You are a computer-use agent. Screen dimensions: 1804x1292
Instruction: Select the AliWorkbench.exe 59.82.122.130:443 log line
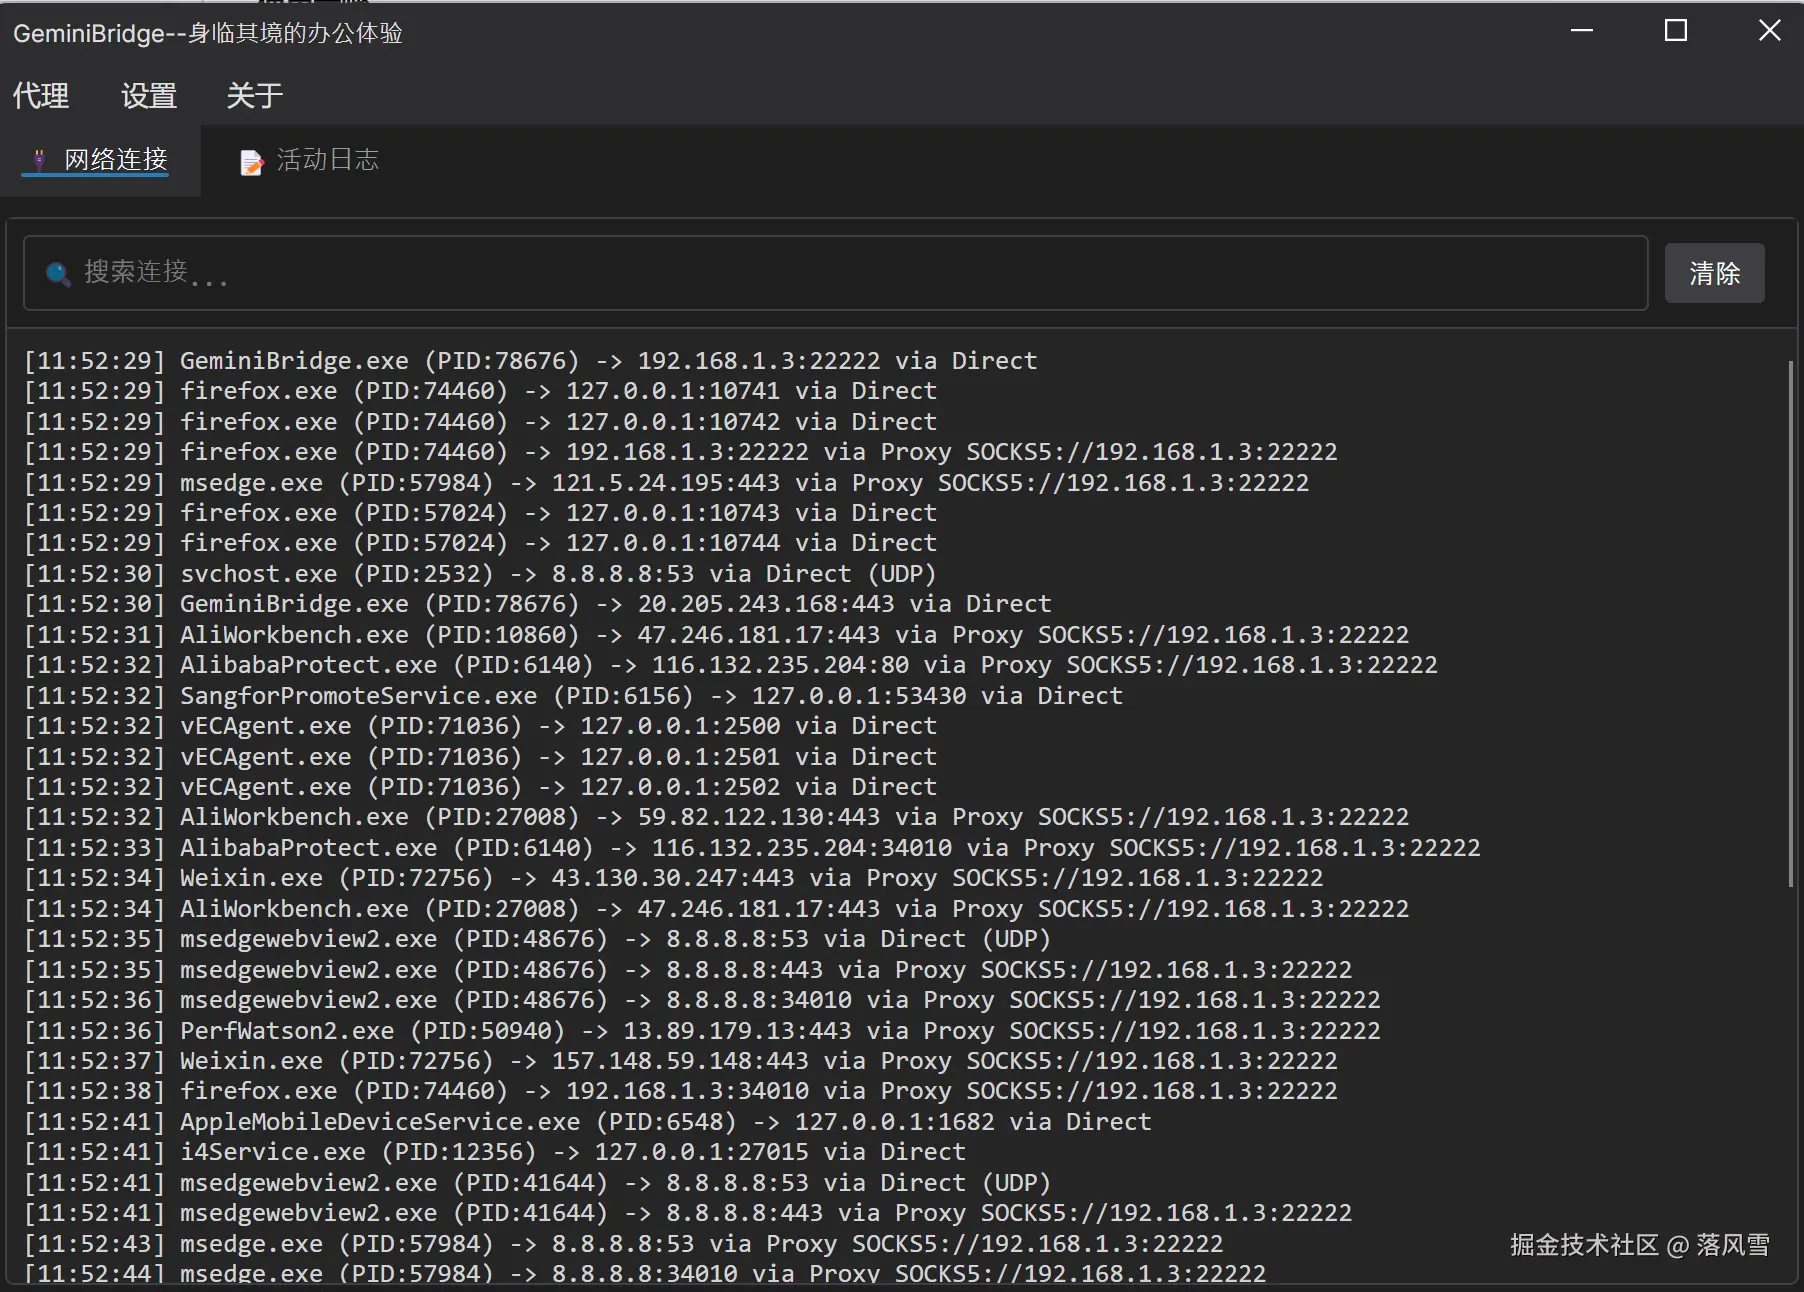717,817
